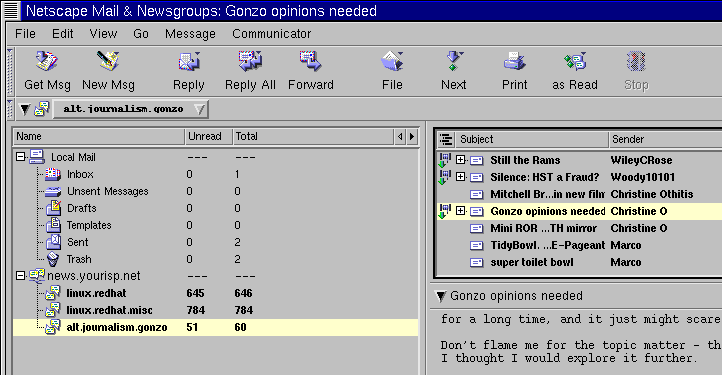Click the Reply All toolbar icon
This screenshot has height=375, width=722.
tap(250, 62)
